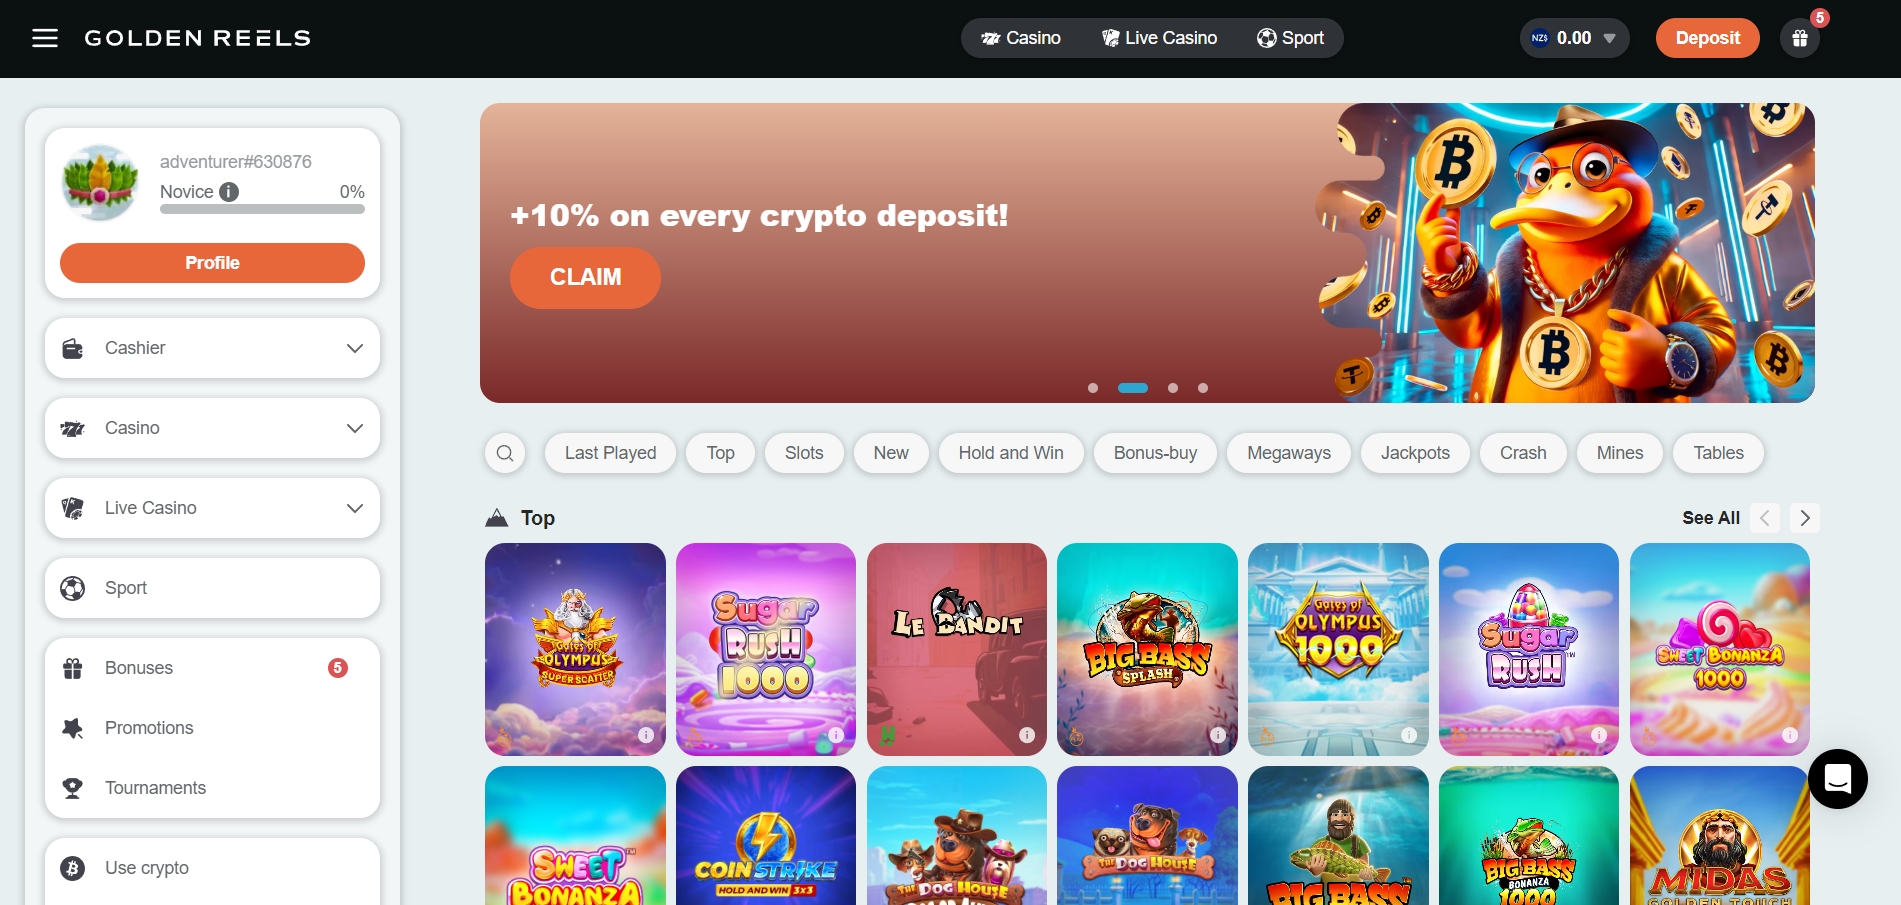The width and height of the screenshot is (1901, 905).
Task: Open the Big Bass Splash game thumbnail
Action: click(x=1147, y=649)
